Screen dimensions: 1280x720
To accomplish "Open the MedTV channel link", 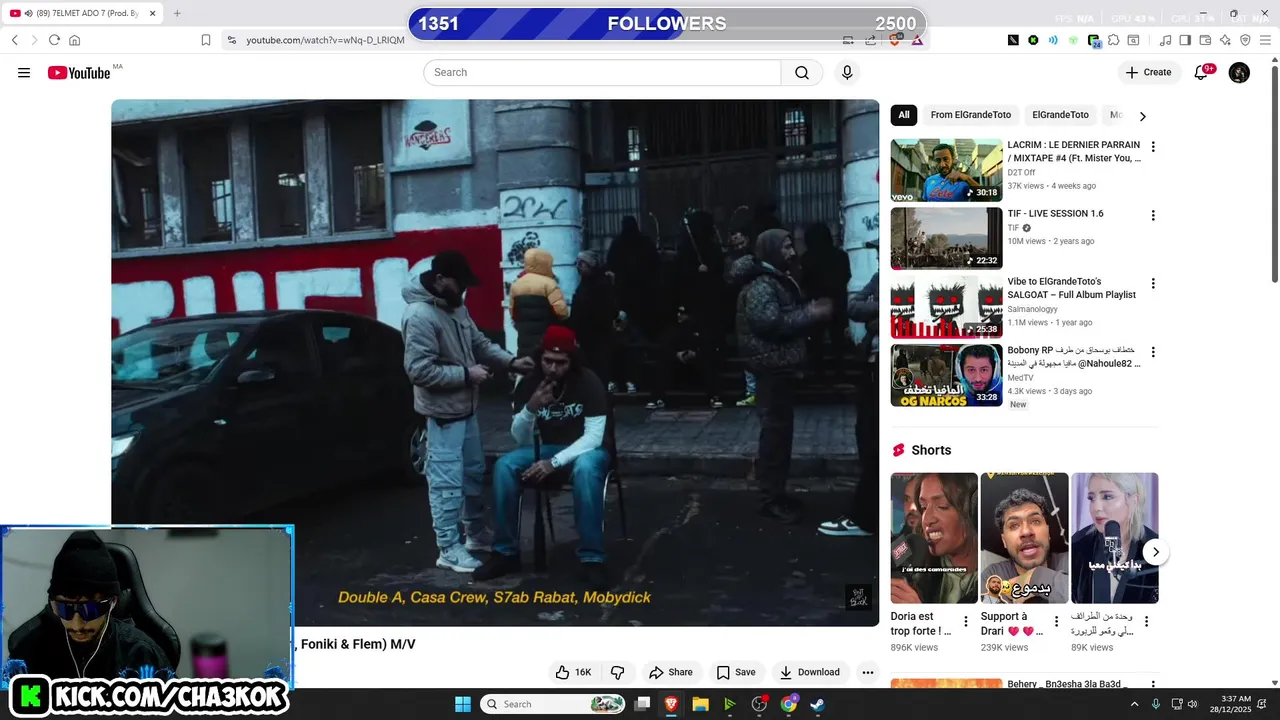I will (x=1020, y=378).
